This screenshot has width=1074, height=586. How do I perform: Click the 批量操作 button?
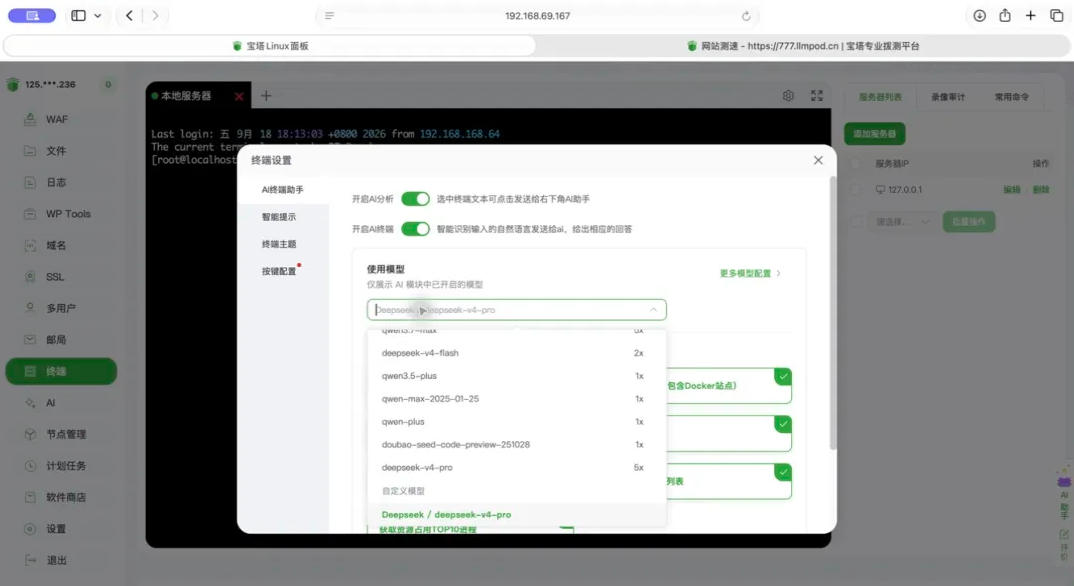[969, 222]
